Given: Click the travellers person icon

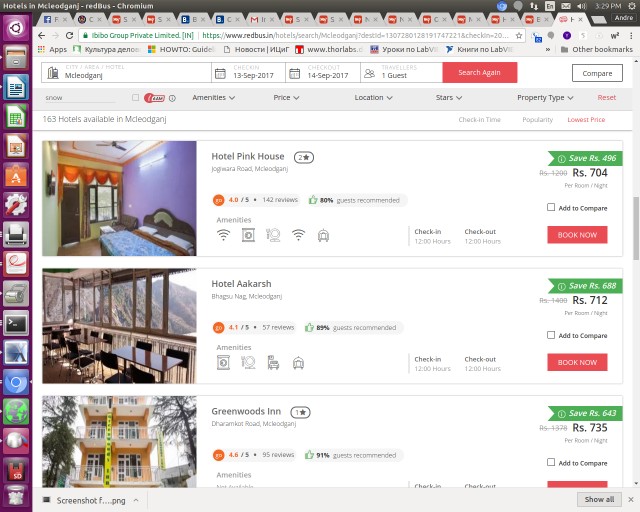Looking at the screenshot, I should coord(369,72).
